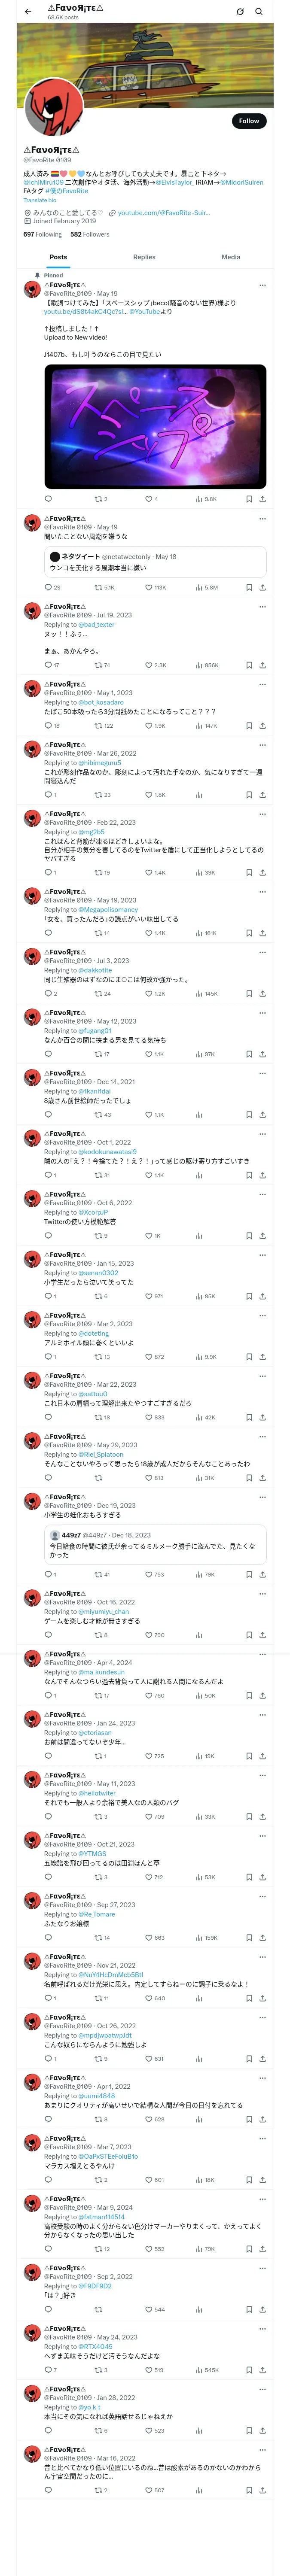Click the circular icon left of search

(x=240, y=12)
